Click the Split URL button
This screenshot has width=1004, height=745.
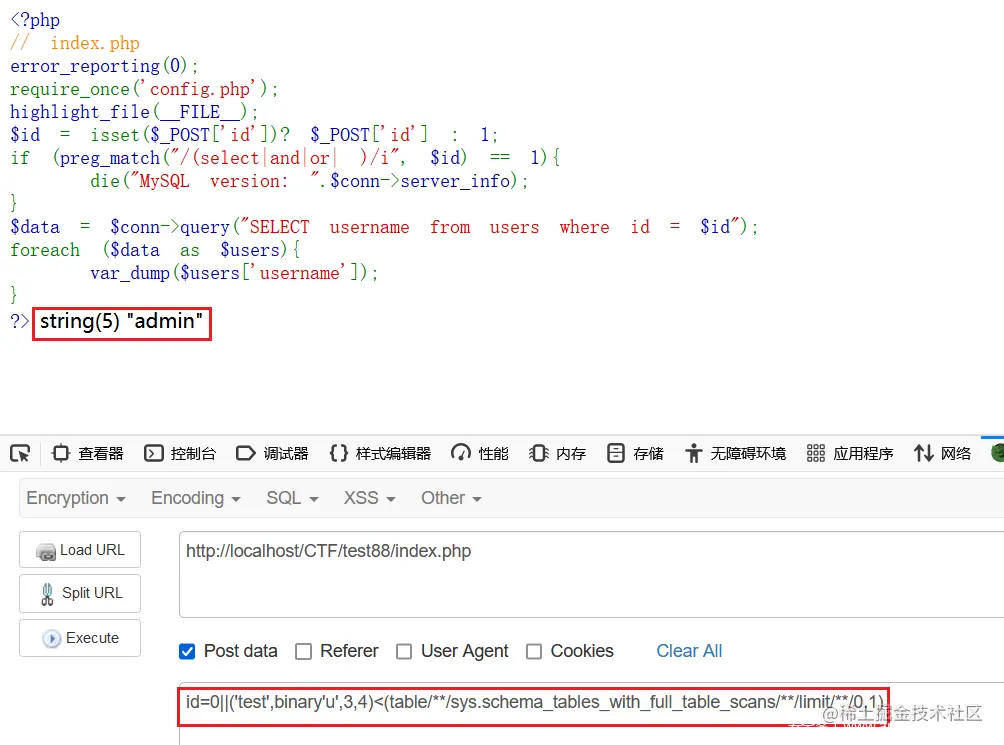point(80,593)
